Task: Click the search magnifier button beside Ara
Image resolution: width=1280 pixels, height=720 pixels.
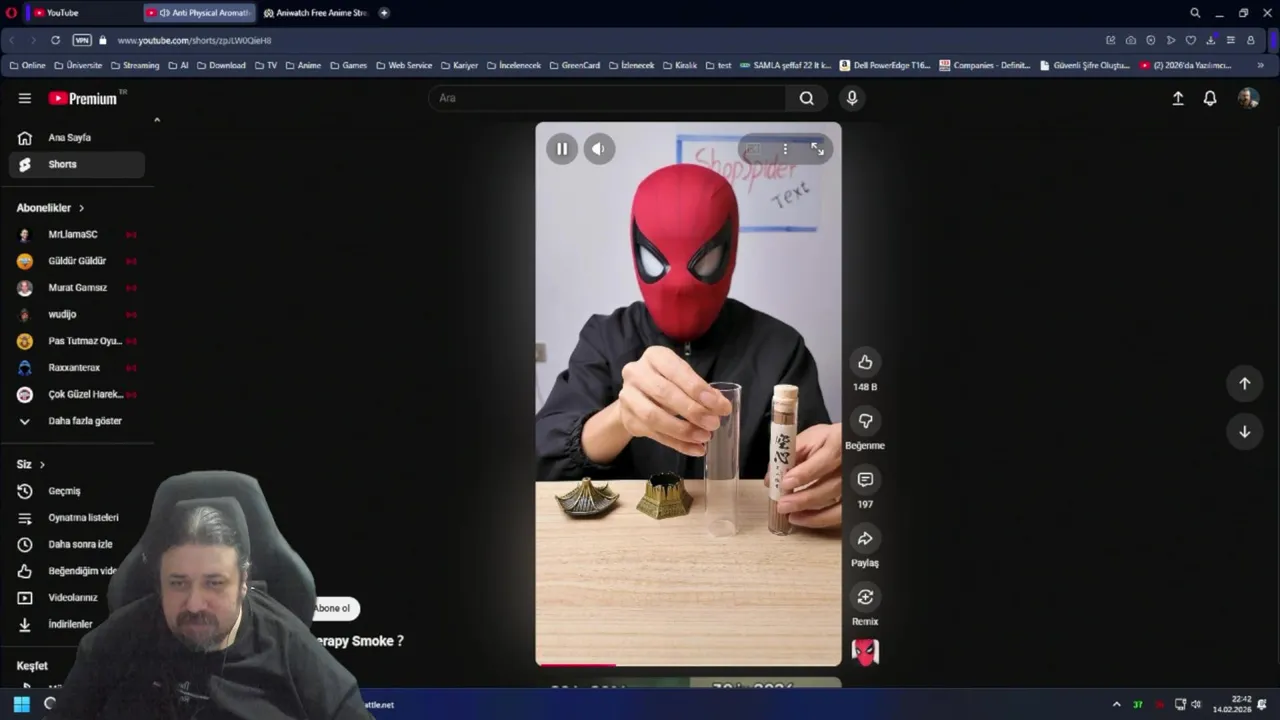Action: [x=806, y=98]
